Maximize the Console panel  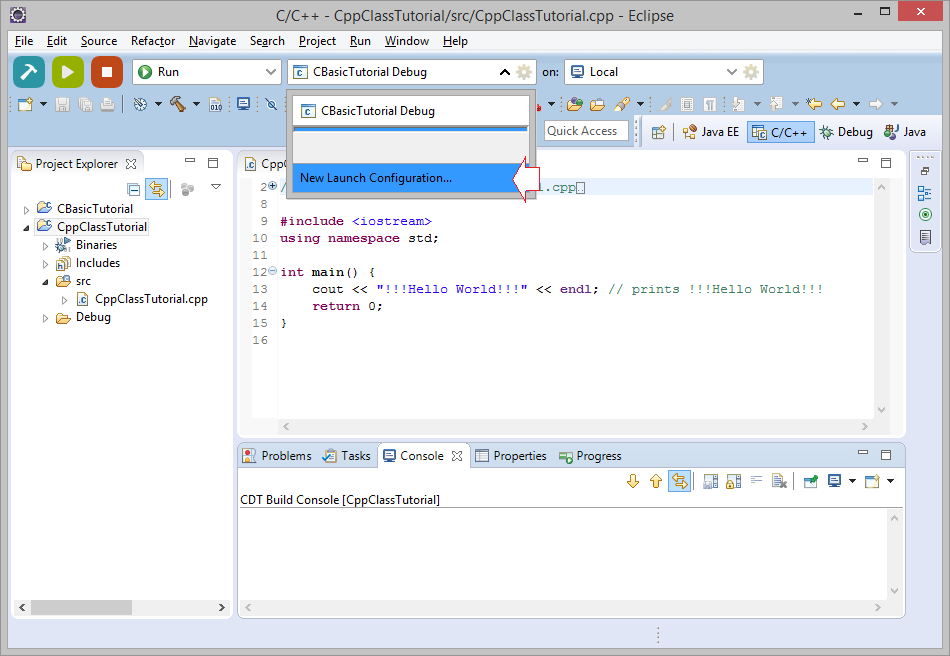886,455
